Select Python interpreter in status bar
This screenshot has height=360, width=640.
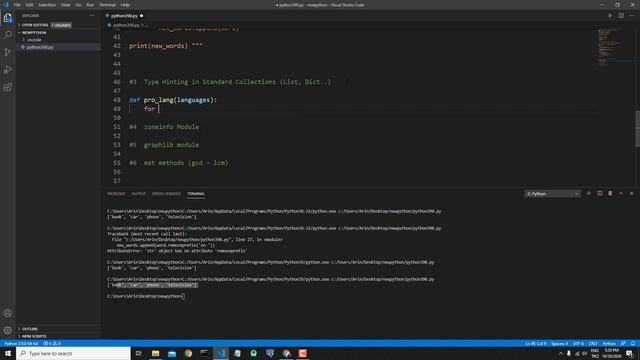[x=21, y=344]
